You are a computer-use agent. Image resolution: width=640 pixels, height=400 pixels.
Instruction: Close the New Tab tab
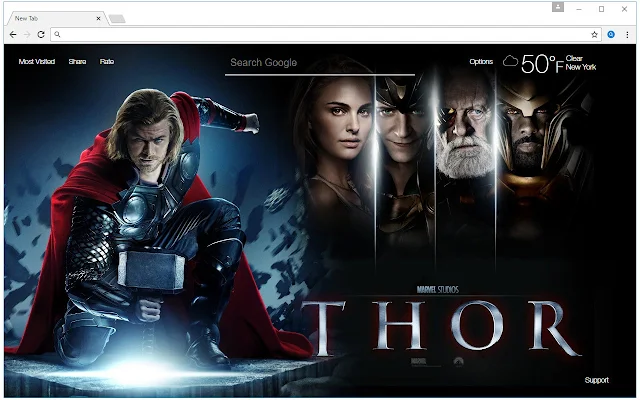coord(98,18)
